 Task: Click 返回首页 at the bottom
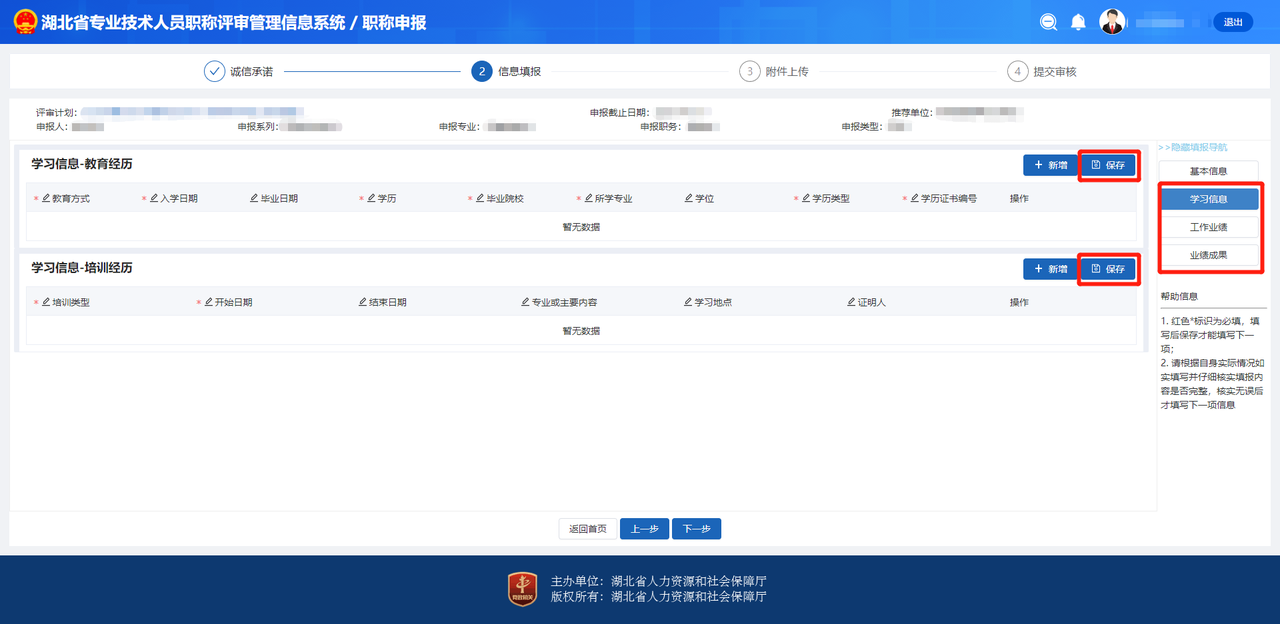tap(587, 528)
